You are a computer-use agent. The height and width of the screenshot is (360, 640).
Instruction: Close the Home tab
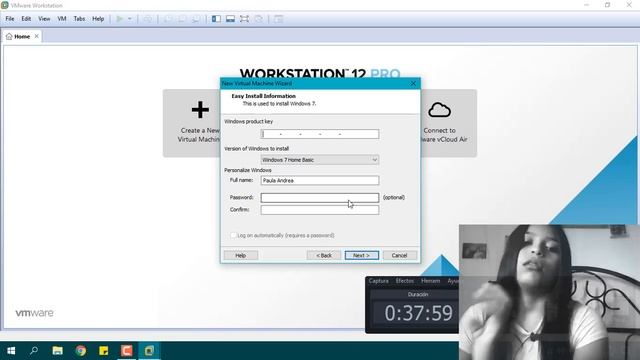click(x=37, y=36)
